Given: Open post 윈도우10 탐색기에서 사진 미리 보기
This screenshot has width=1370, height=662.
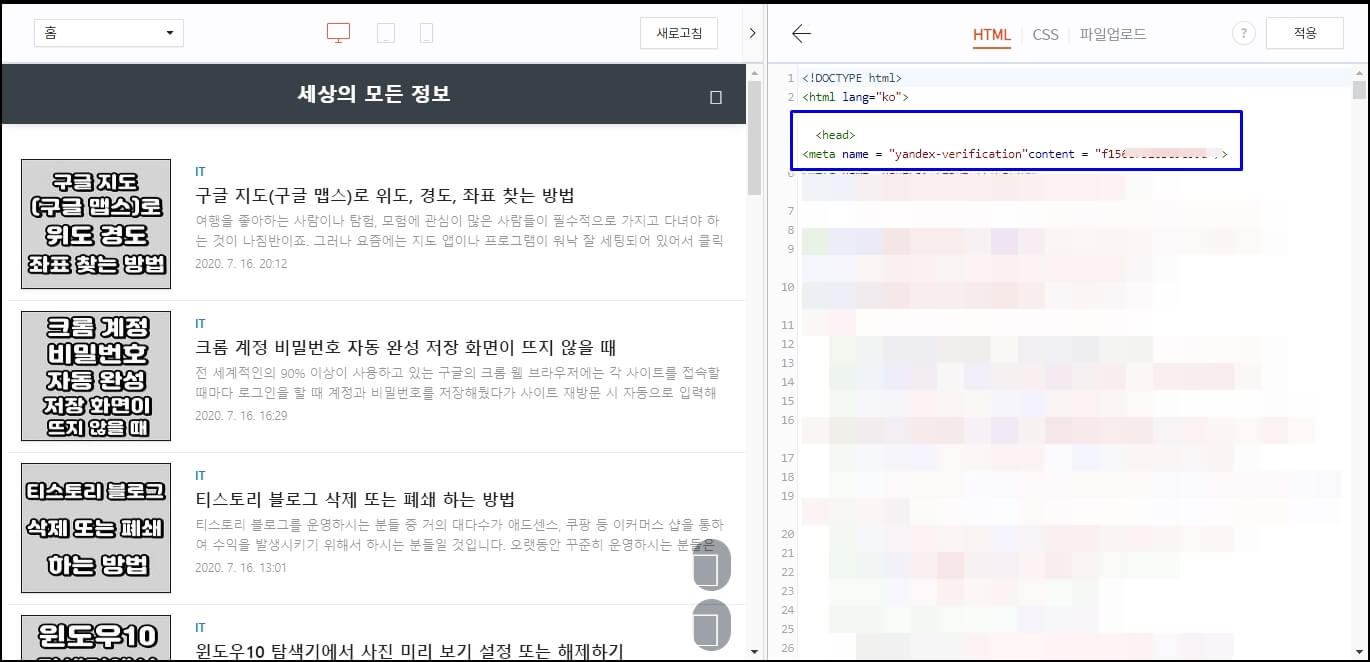Looking at the screenshot, I should click(409, 651).
